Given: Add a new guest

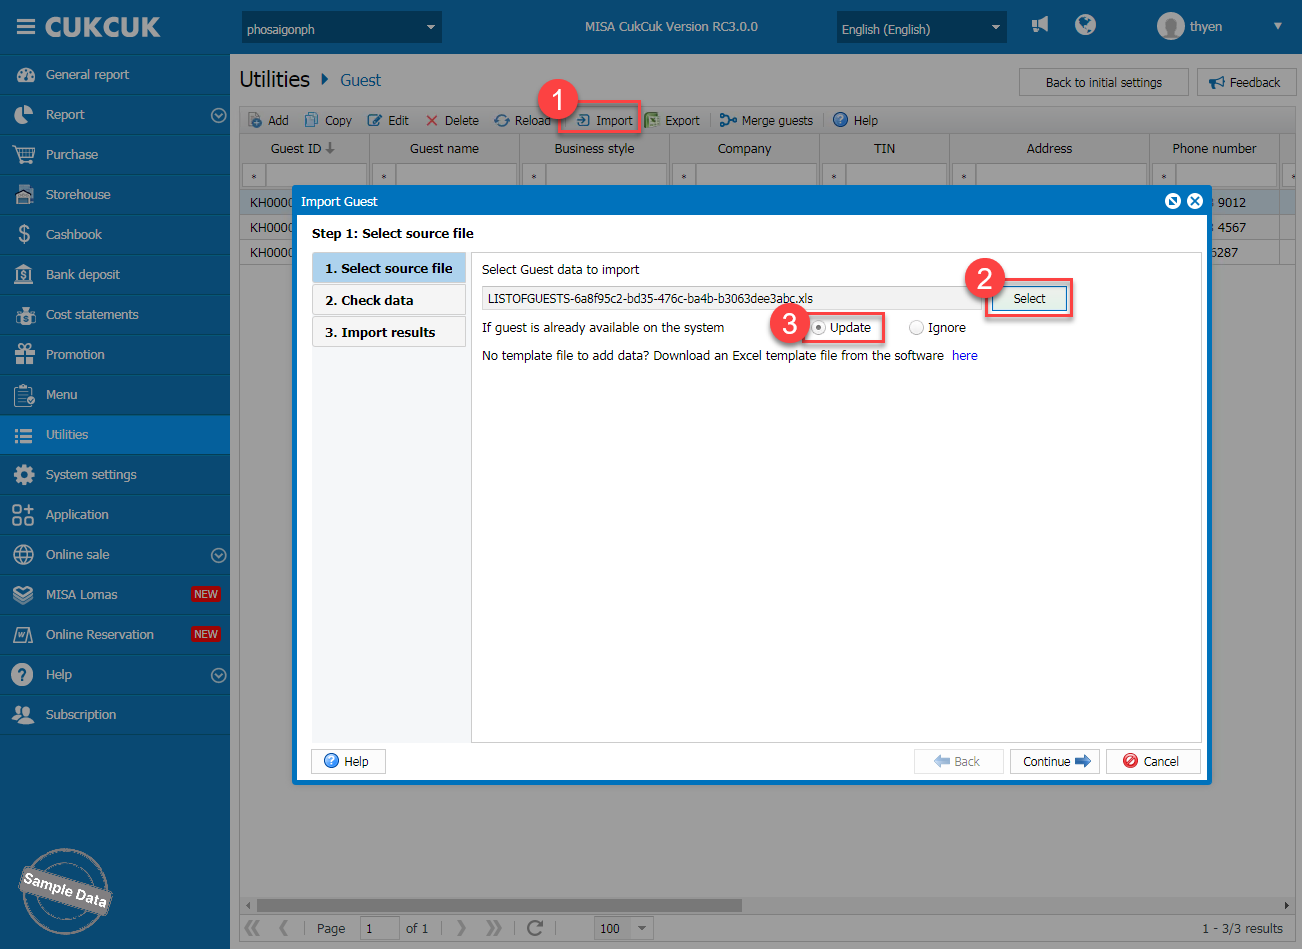Looking at the screenshot, I should pyautogui.click(x=268, y=120).
